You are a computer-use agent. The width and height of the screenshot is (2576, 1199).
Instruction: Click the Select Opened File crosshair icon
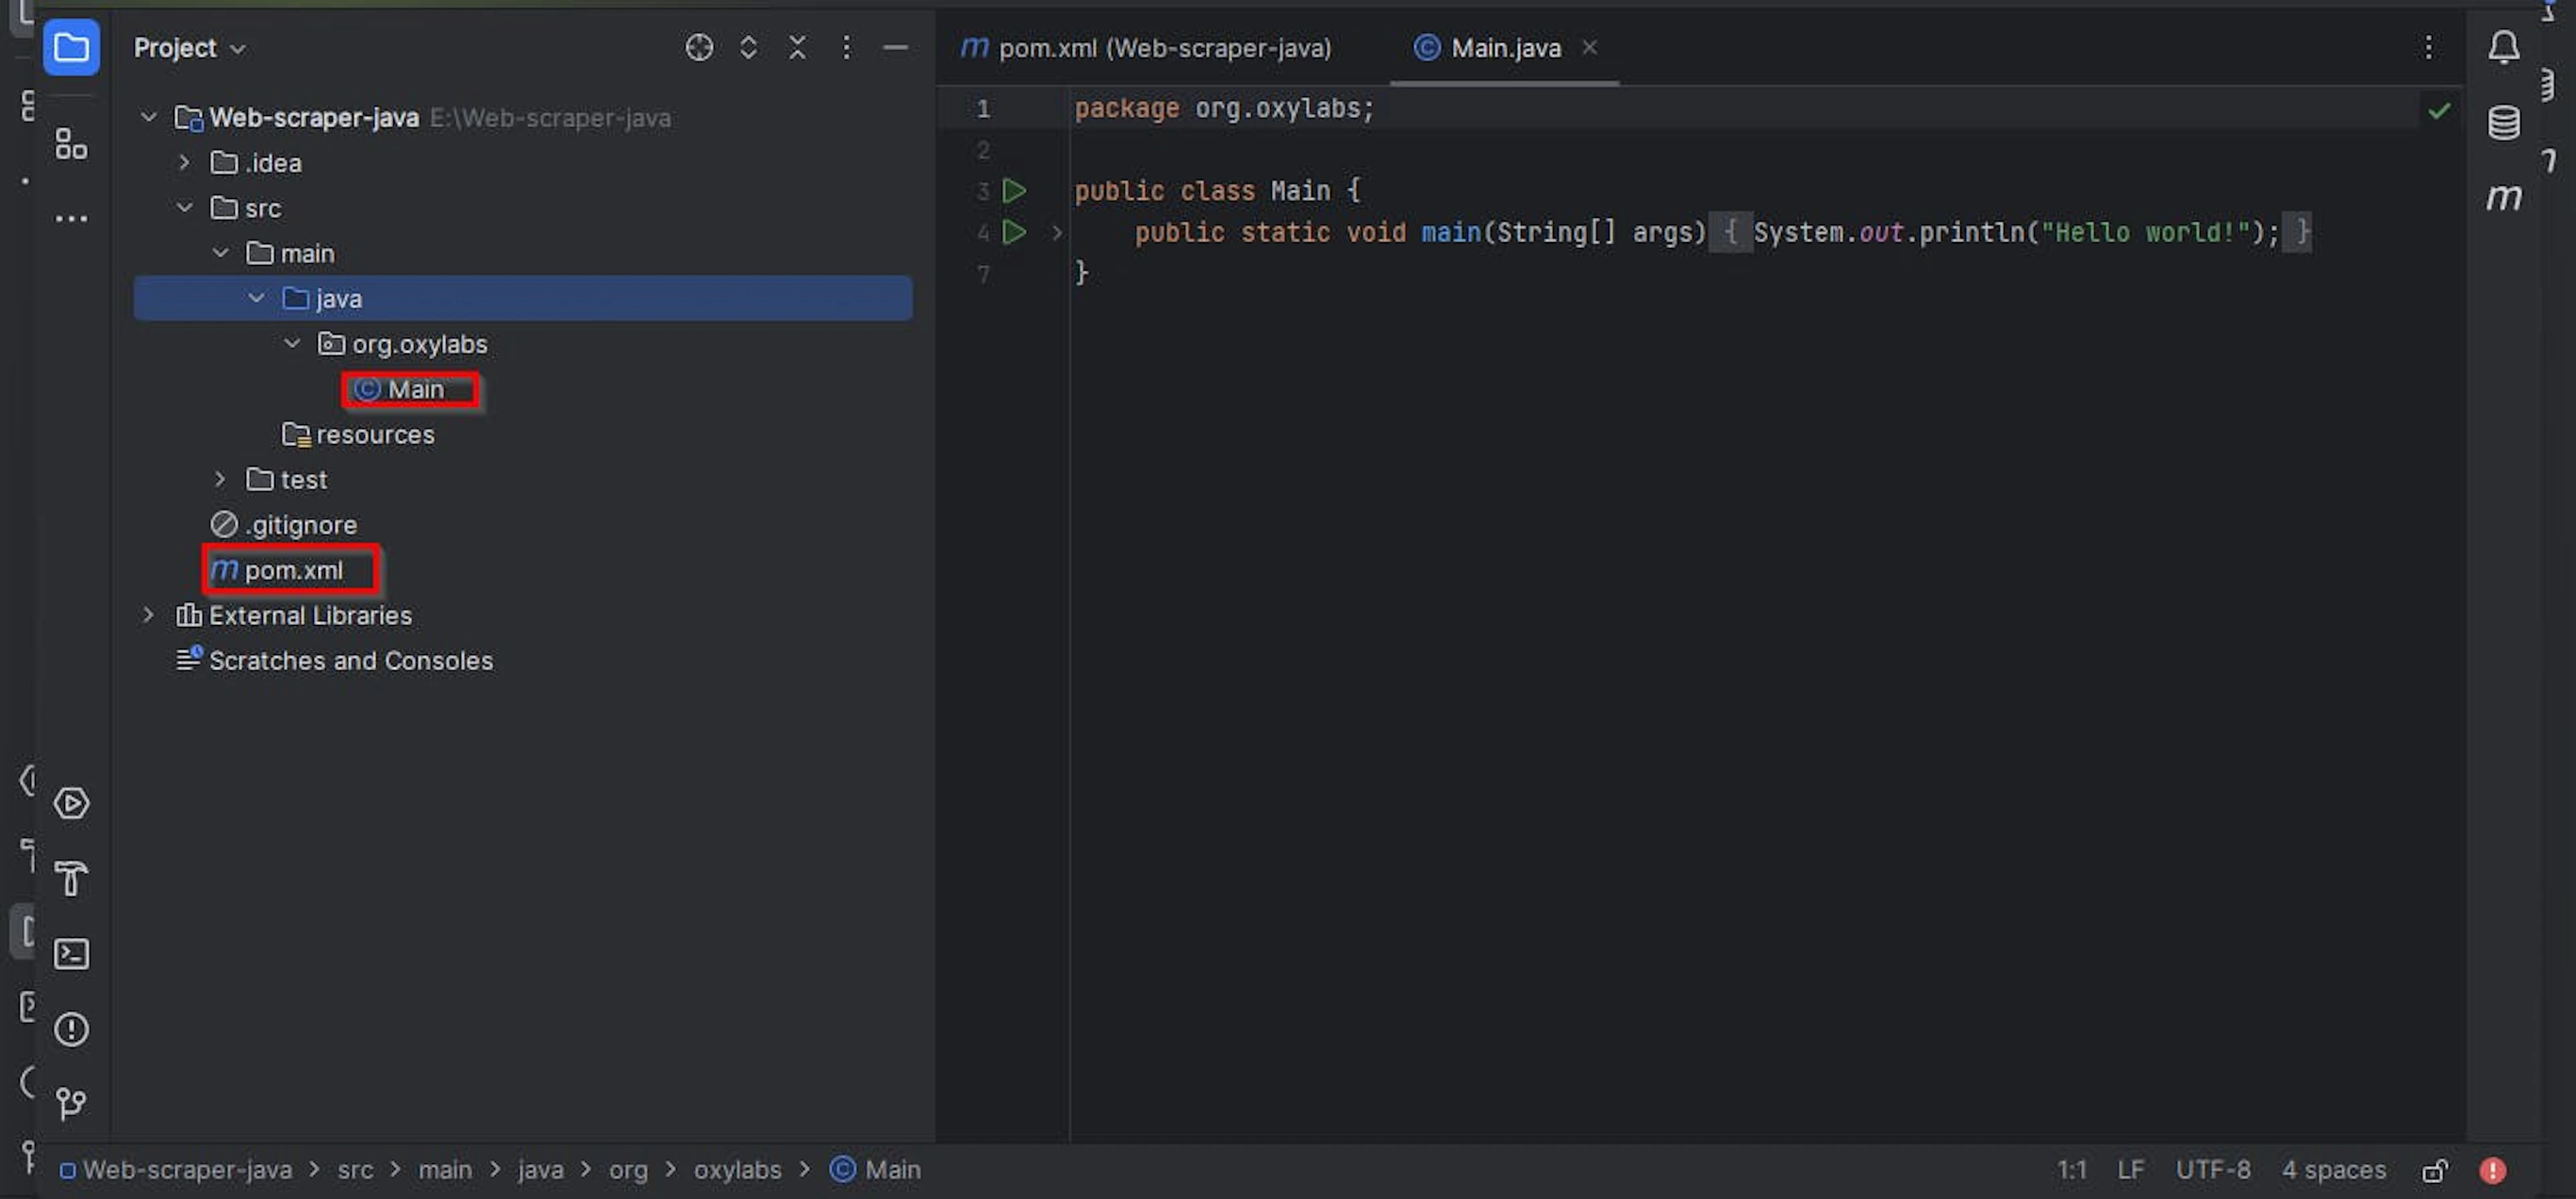pyautogui.click(x=699, y=47)
